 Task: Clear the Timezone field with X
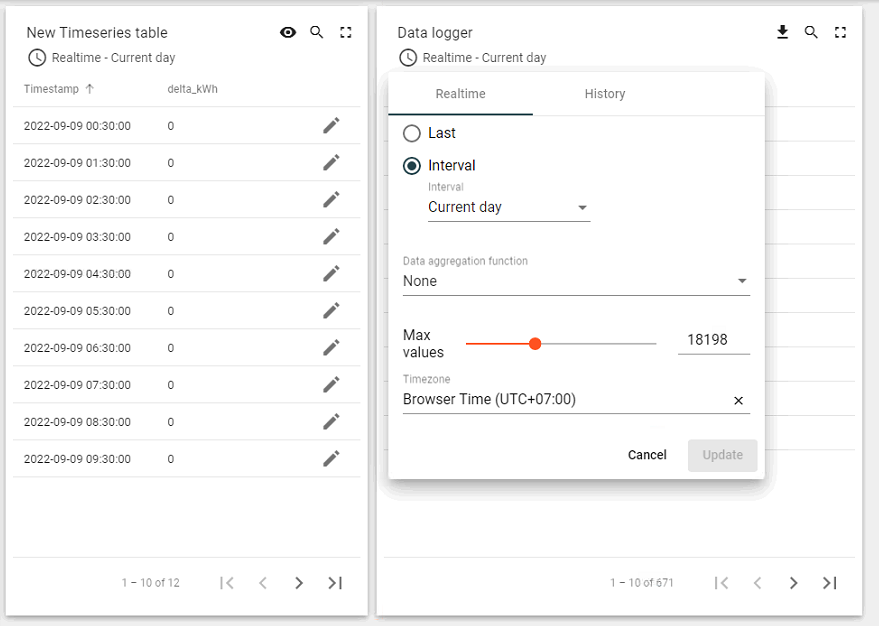click(738, 400)
